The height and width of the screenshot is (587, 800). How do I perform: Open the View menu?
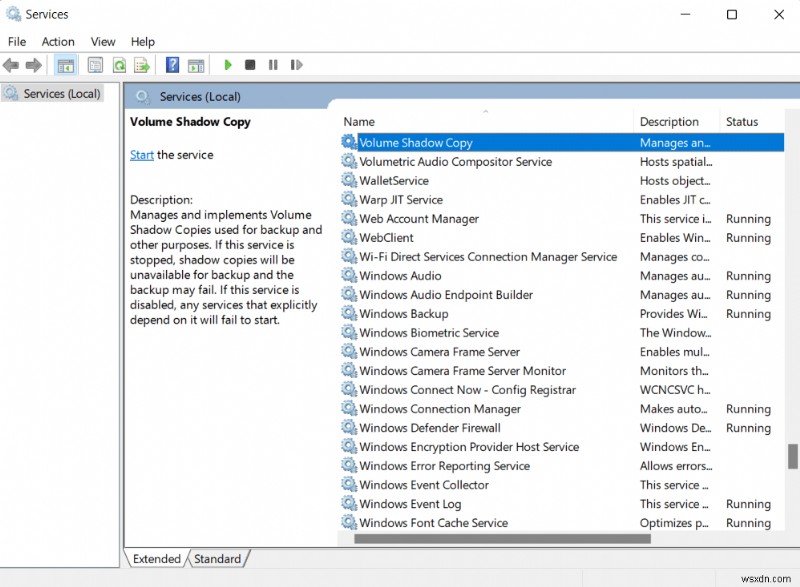[102, 42]
